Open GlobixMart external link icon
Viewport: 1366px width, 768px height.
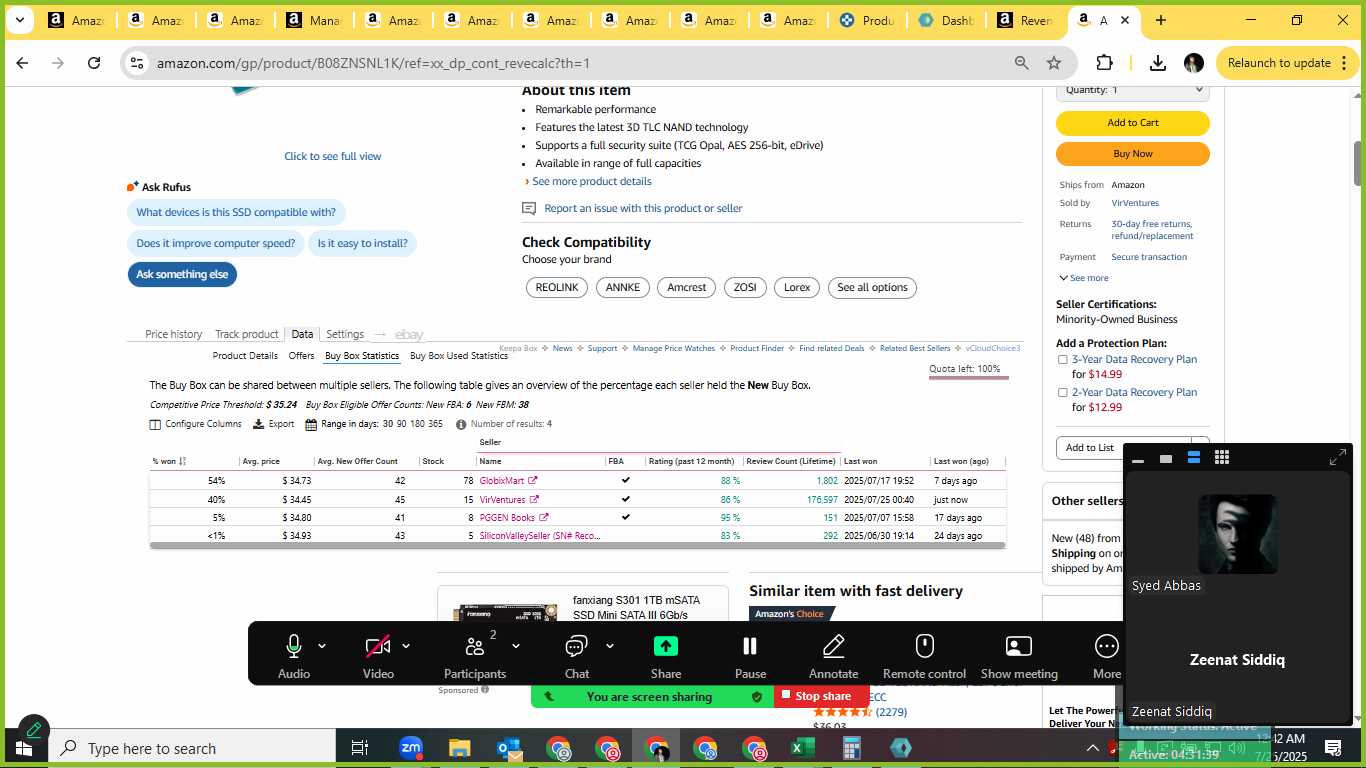coord(533,481)
